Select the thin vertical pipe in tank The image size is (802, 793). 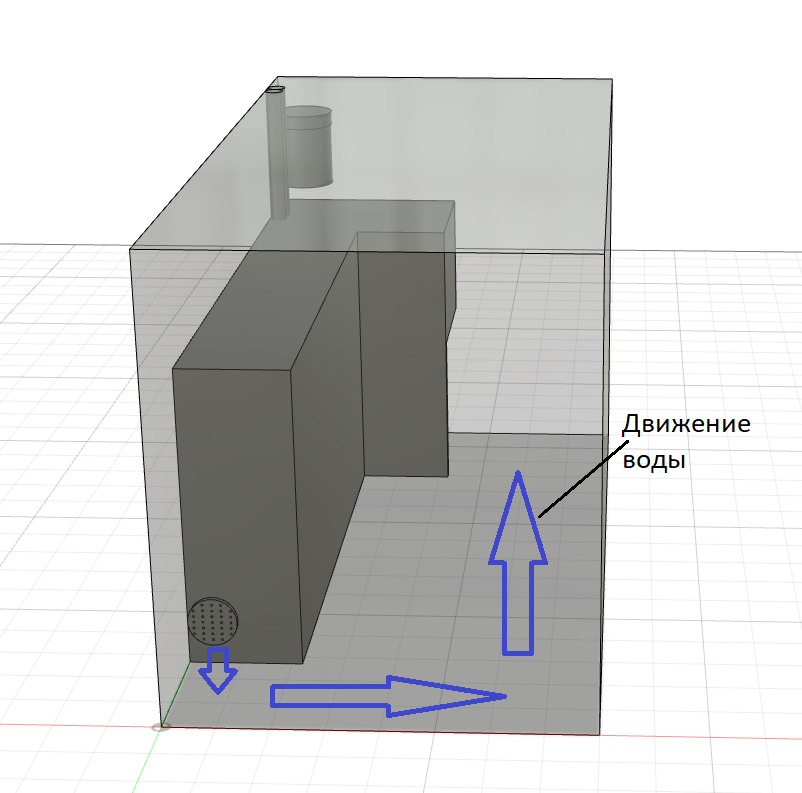[277, 152]
